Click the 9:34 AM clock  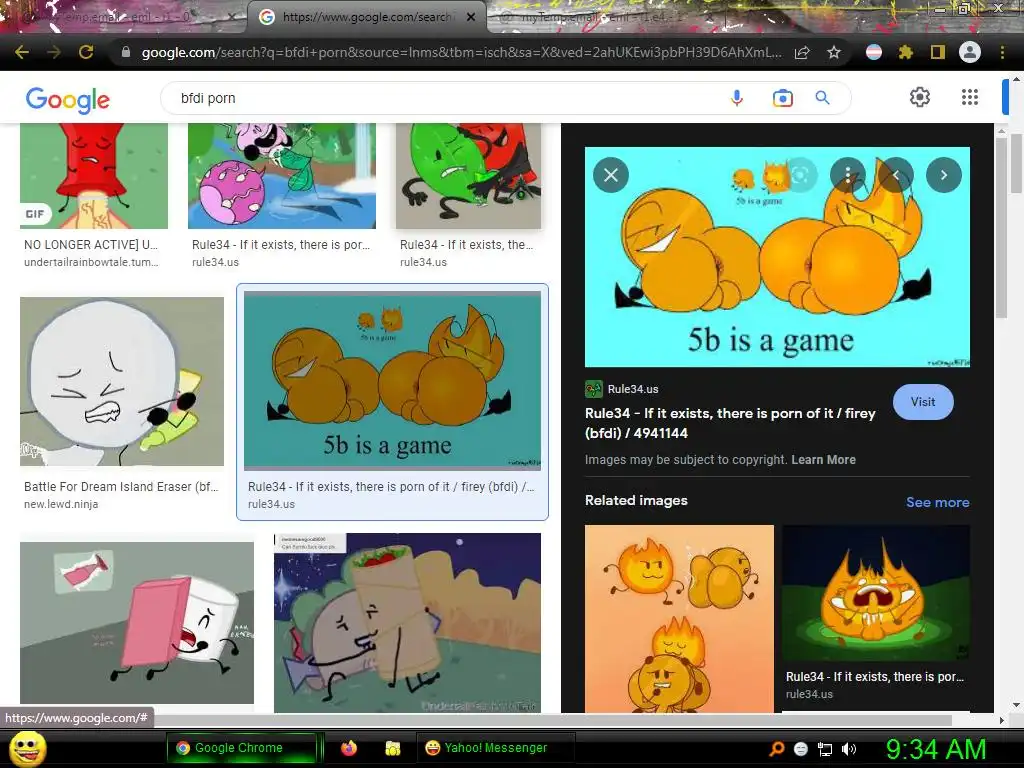[x=936, y=749]
